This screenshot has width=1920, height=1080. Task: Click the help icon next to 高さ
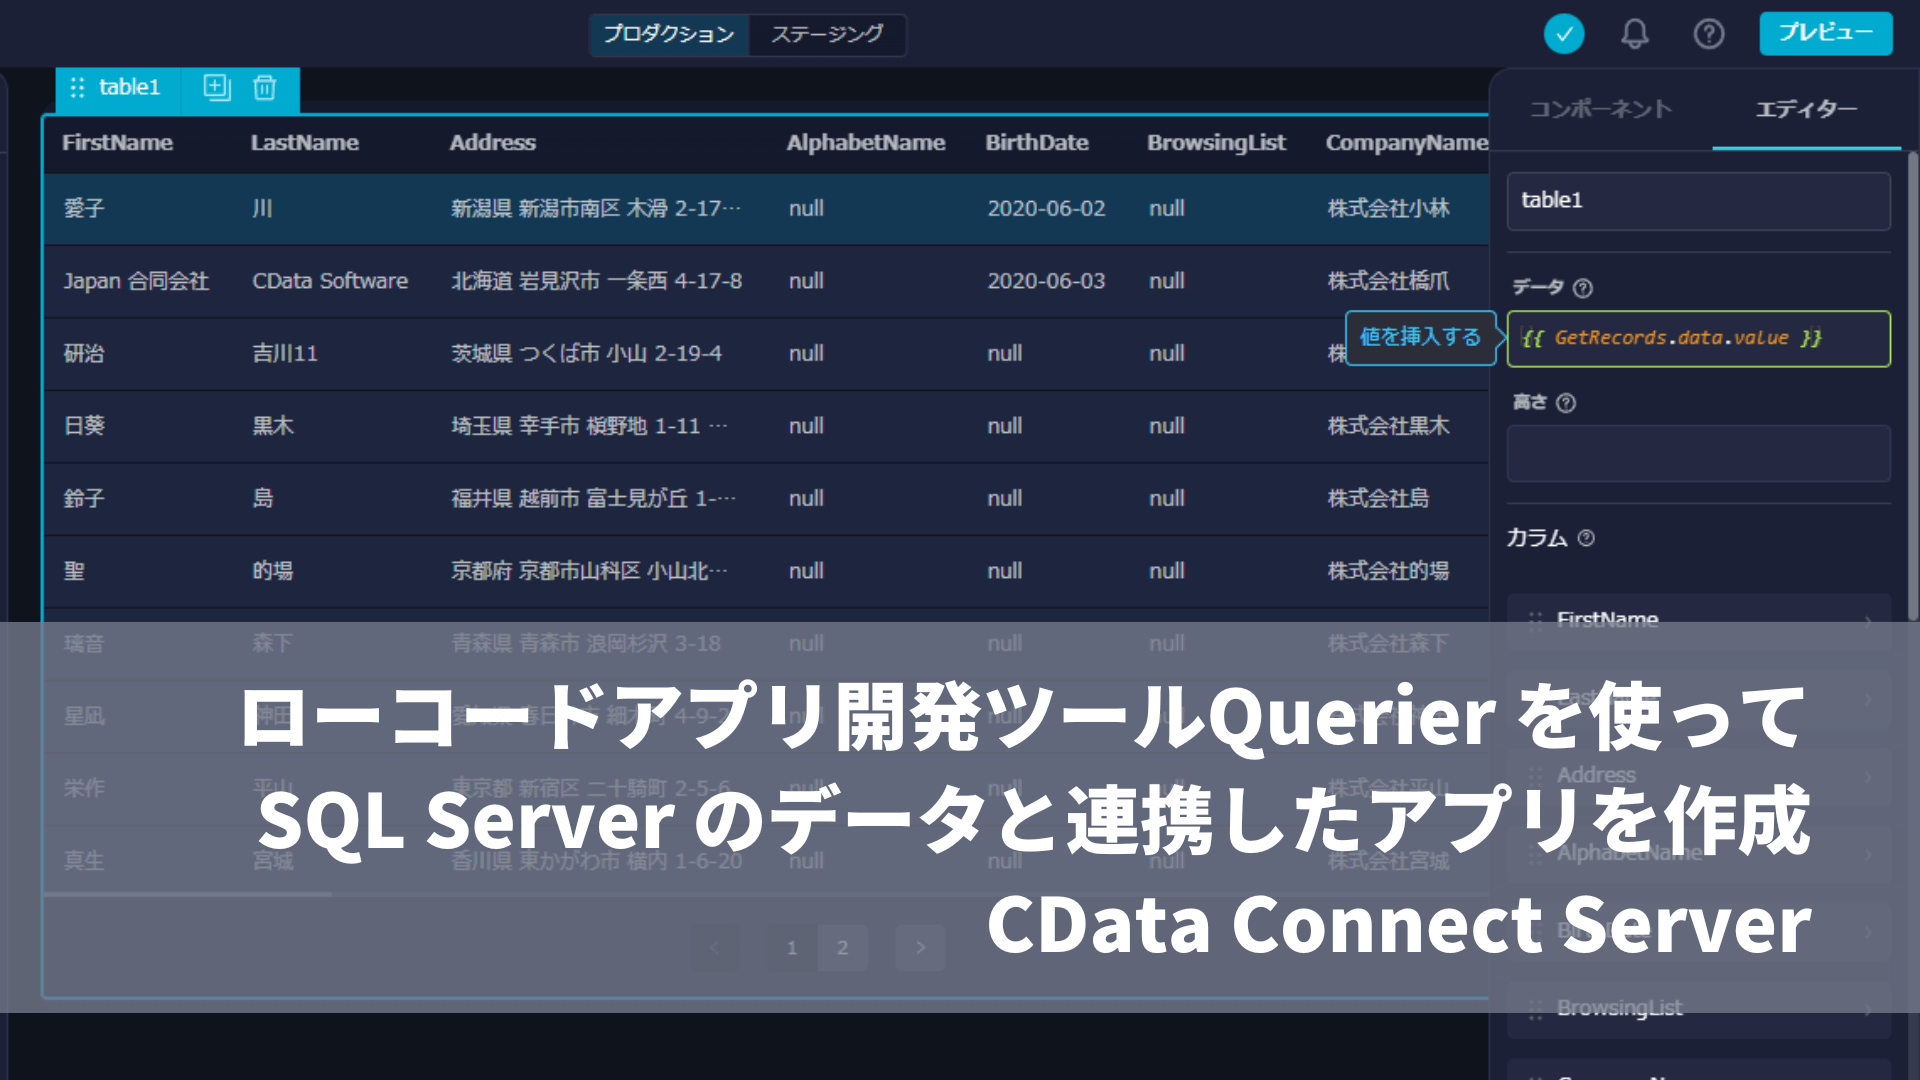(x=1565, y=403)
